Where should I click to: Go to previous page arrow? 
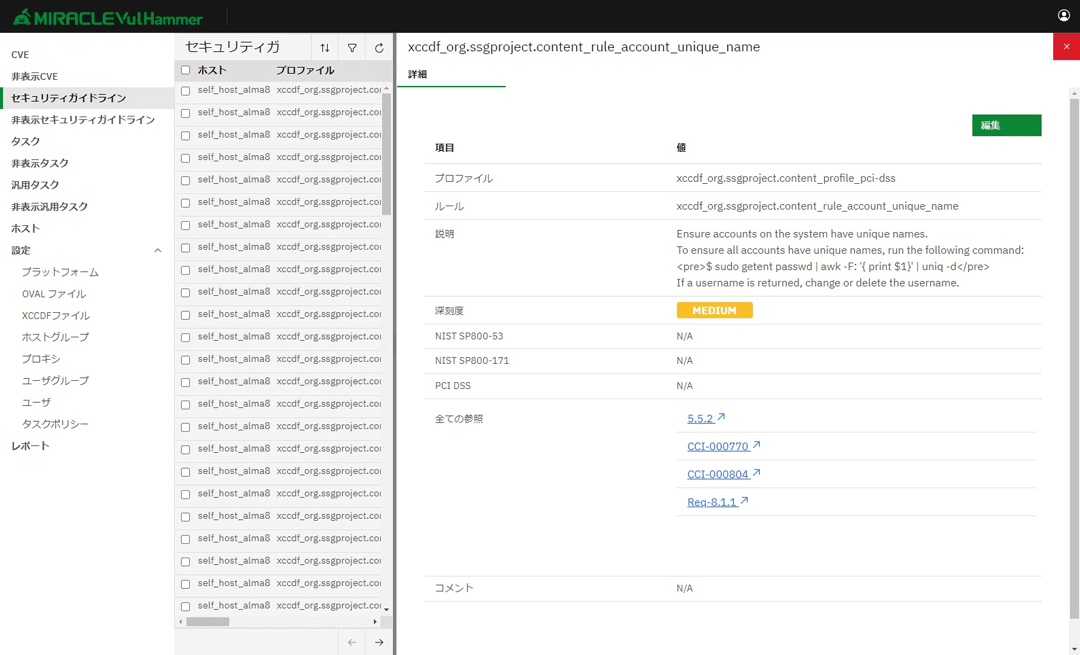tap(352, 642)
